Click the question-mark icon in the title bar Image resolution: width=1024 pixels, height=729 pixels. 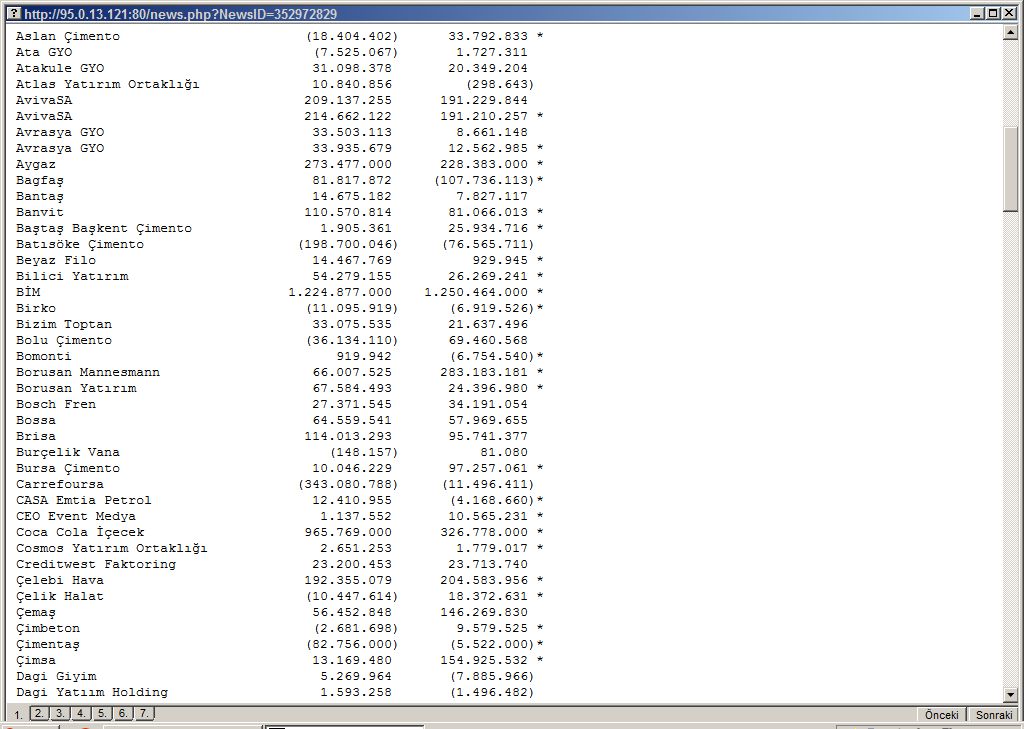(13, 13)
